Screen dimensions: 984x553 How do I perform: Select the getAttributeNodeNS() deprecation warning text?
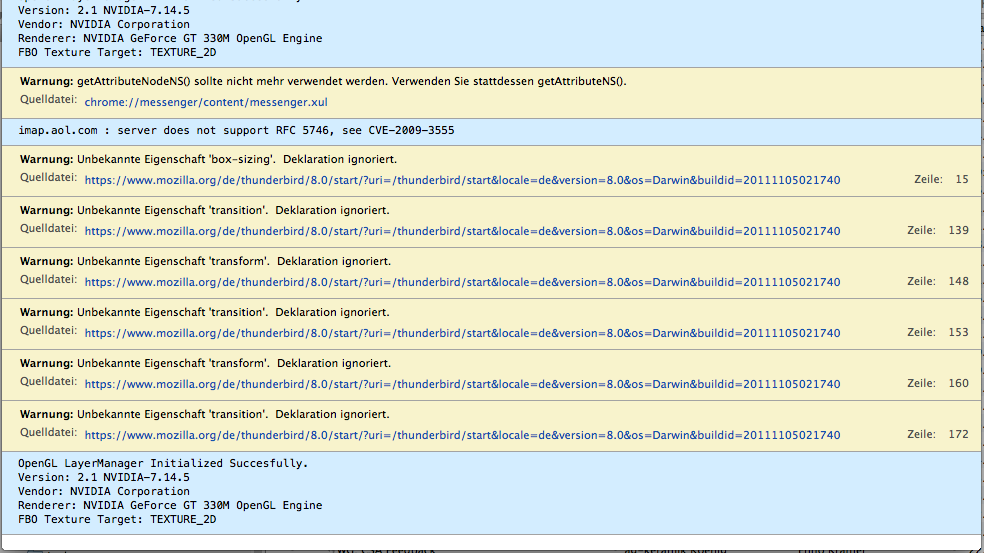pos(323,81)
